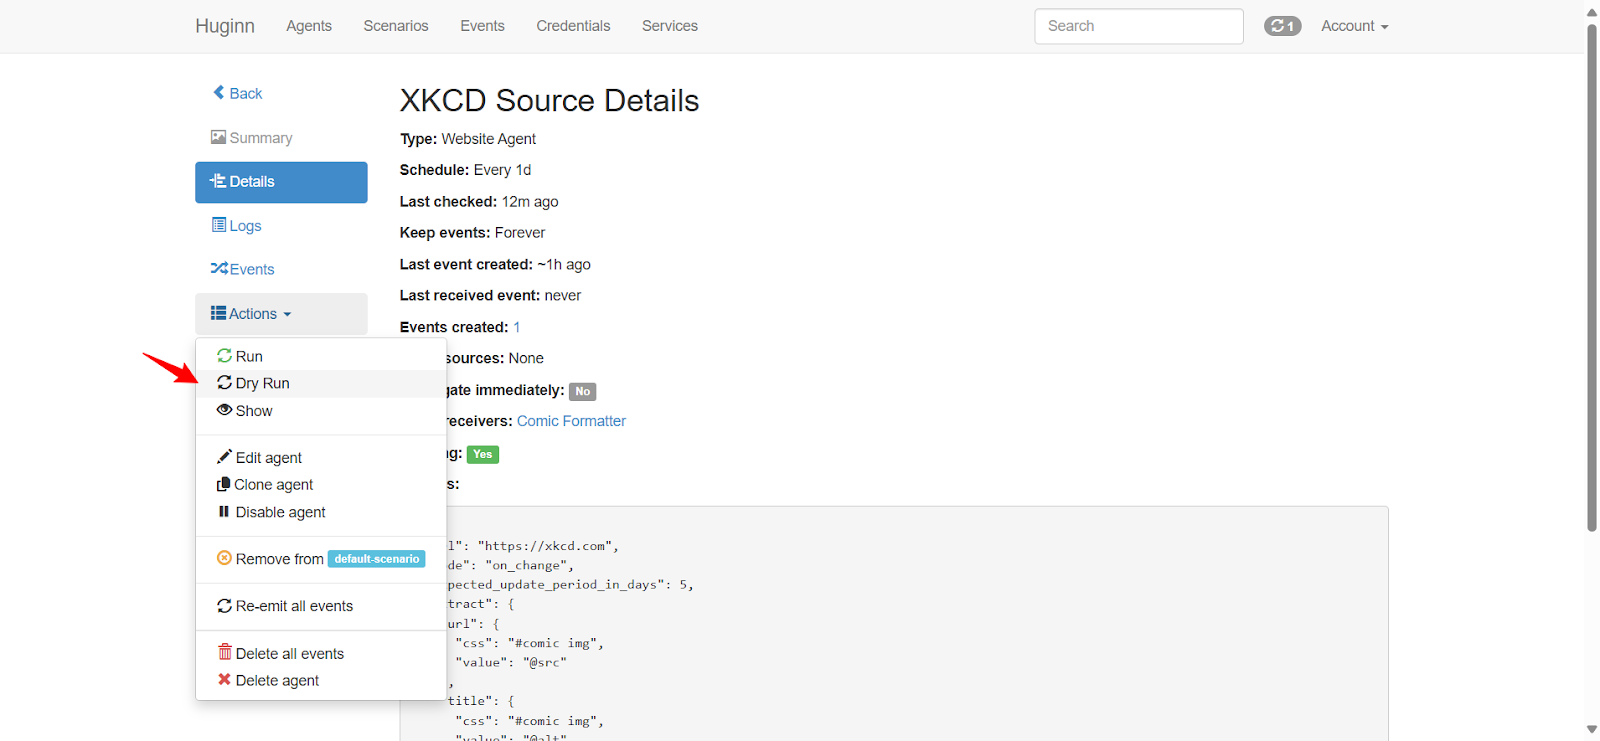Click the Back link text

(246, 93)
